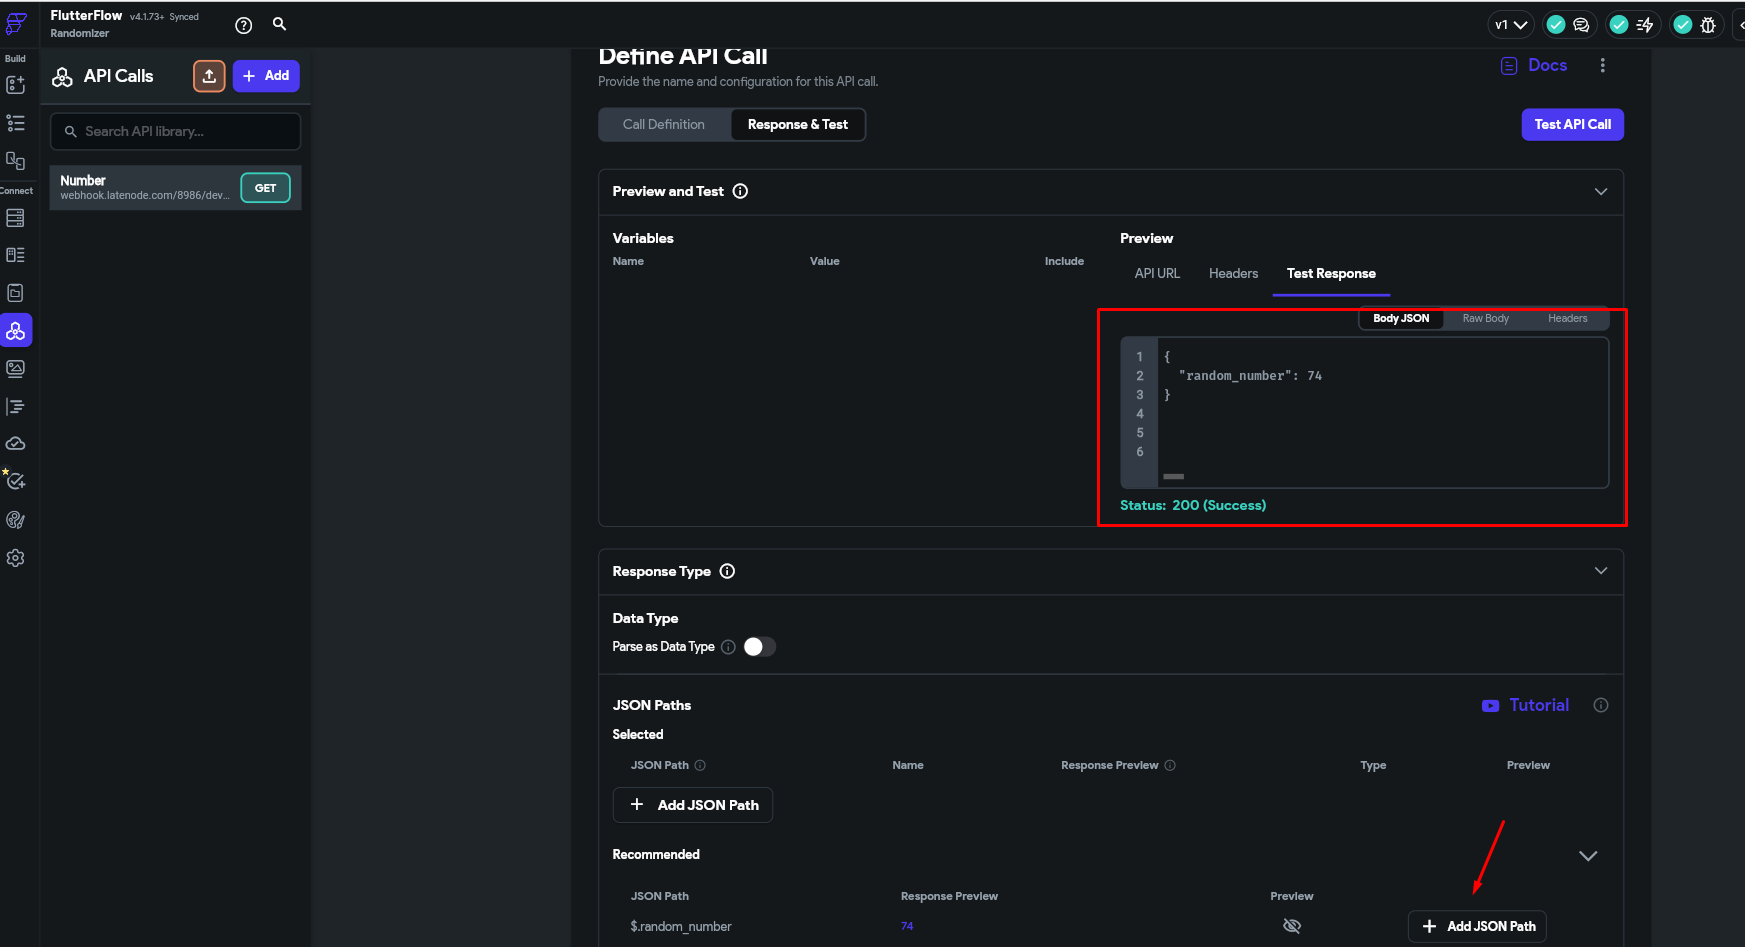Click the Search API library field
This screenshot has width=1745, height=947.
click(176, 132)
